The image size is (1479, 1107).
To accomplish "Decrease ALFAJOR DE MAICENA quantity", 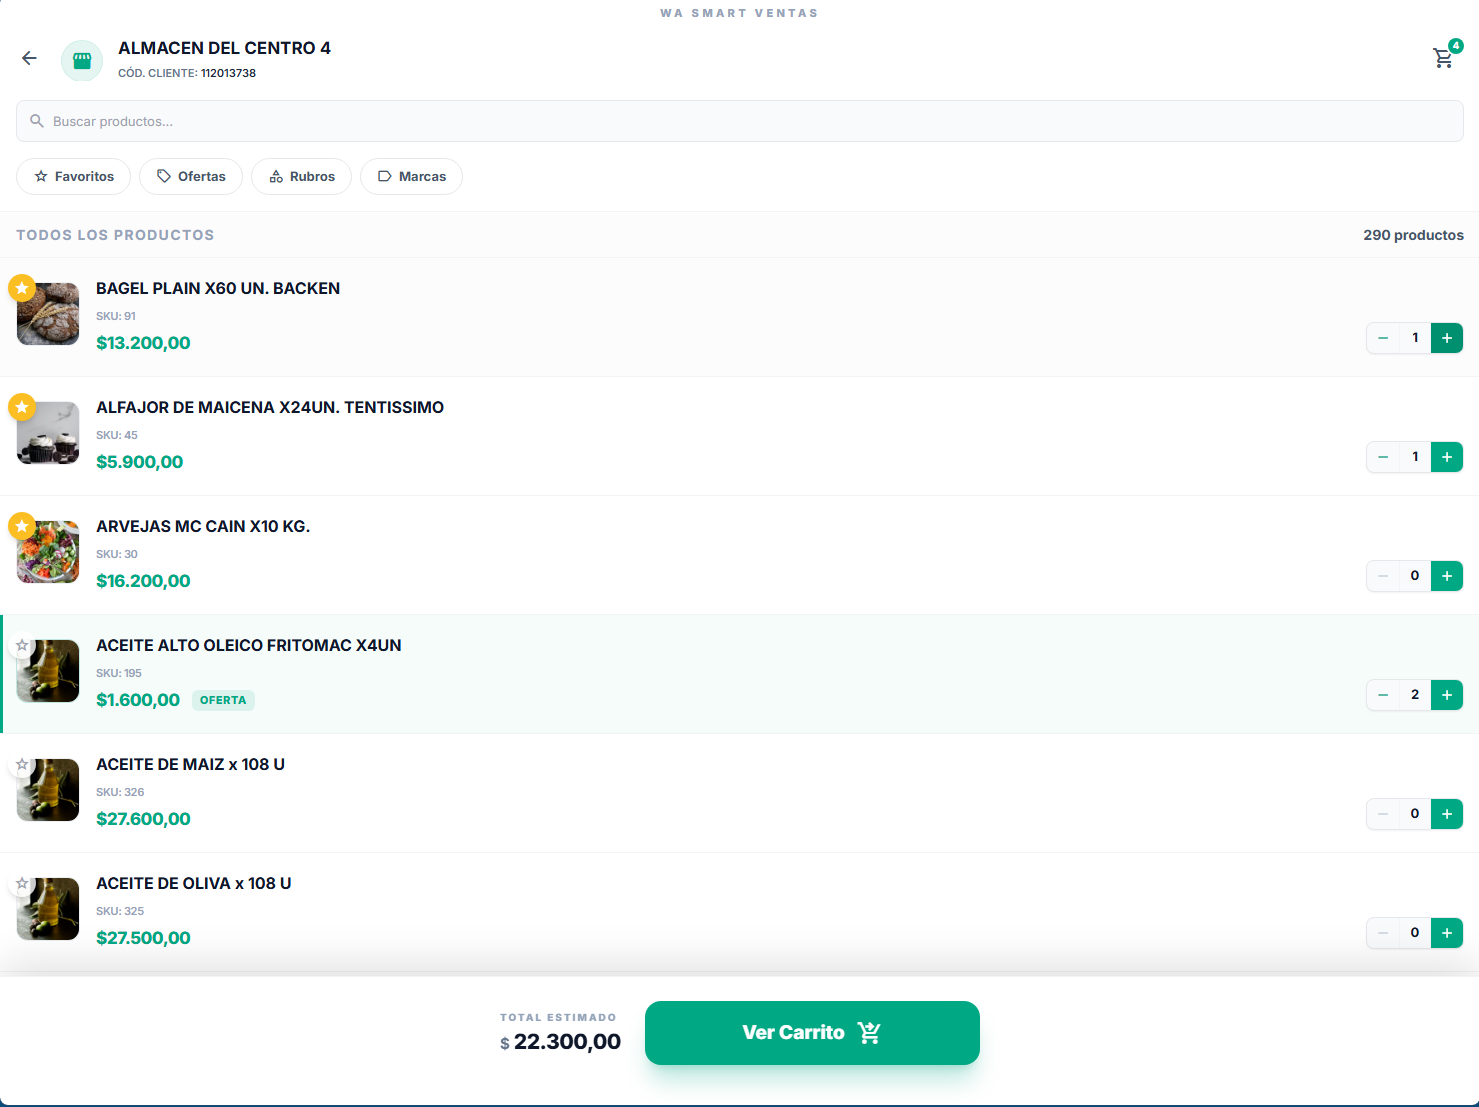I will pos(1383,457).
